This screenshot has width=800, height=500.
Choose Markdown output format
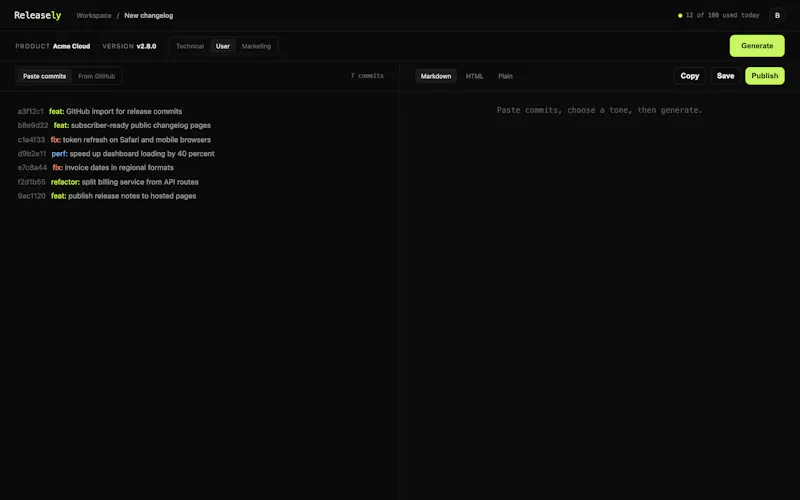click(436, 76)
